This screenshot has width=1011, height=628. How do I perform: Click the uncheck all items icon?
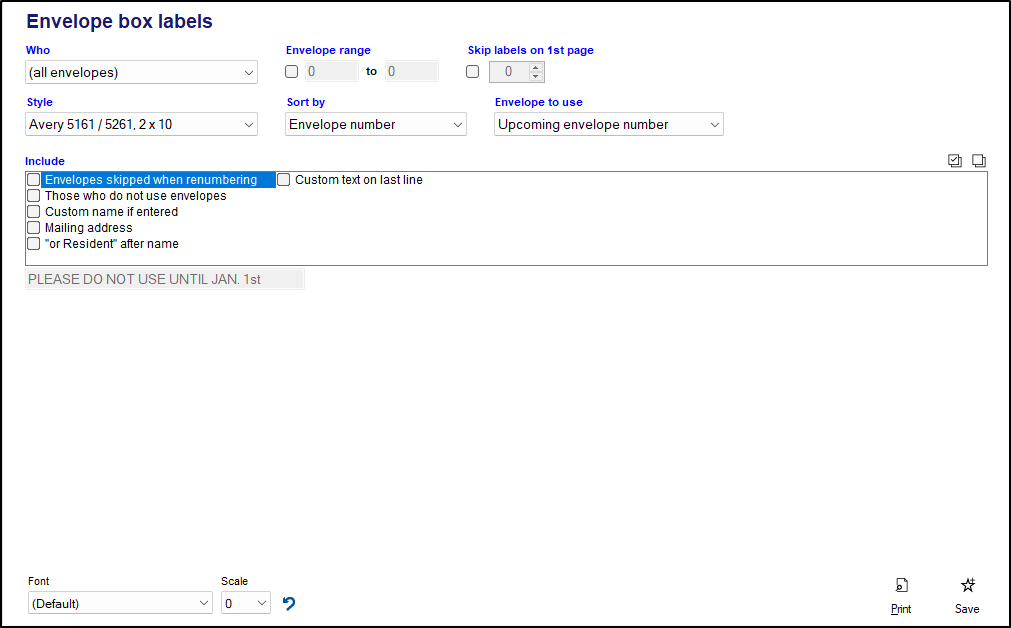[x=979, y=161]
